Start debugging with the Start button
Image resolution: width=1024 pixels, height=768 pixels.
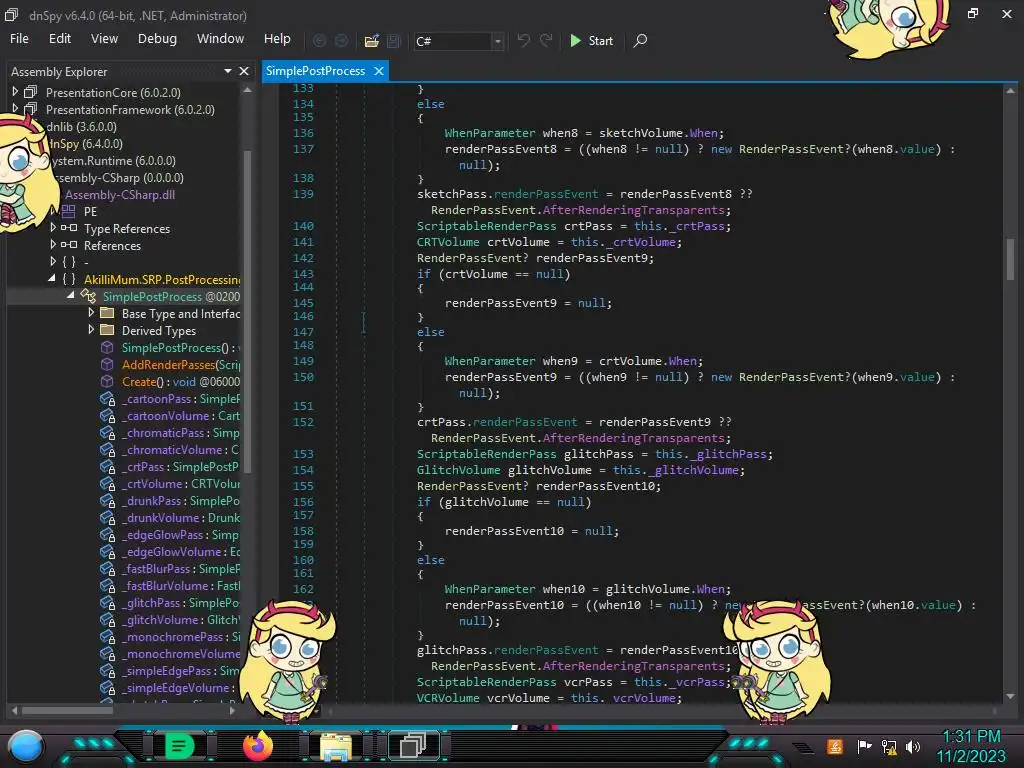pyautogui.click(x=592, y=40)
